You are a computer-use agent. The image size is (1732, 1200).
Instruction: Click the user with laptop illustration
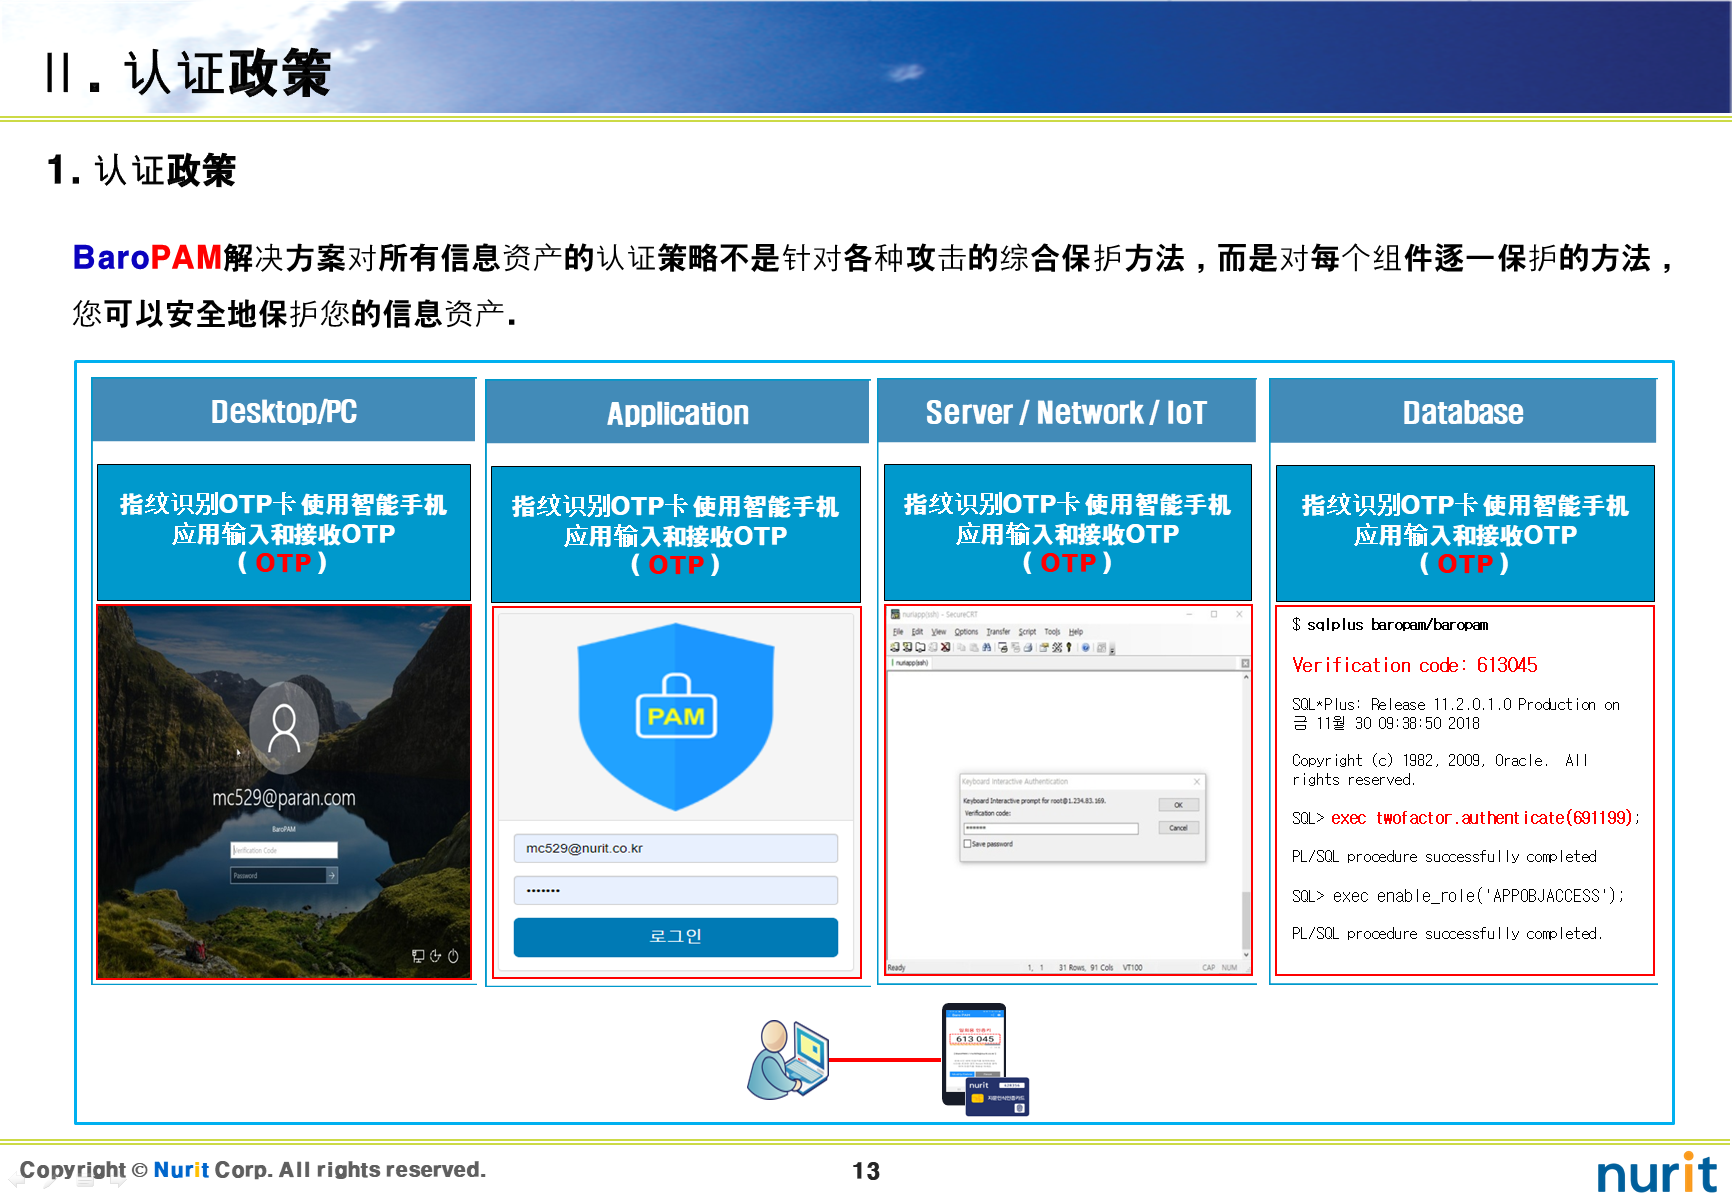(789, 1059)
